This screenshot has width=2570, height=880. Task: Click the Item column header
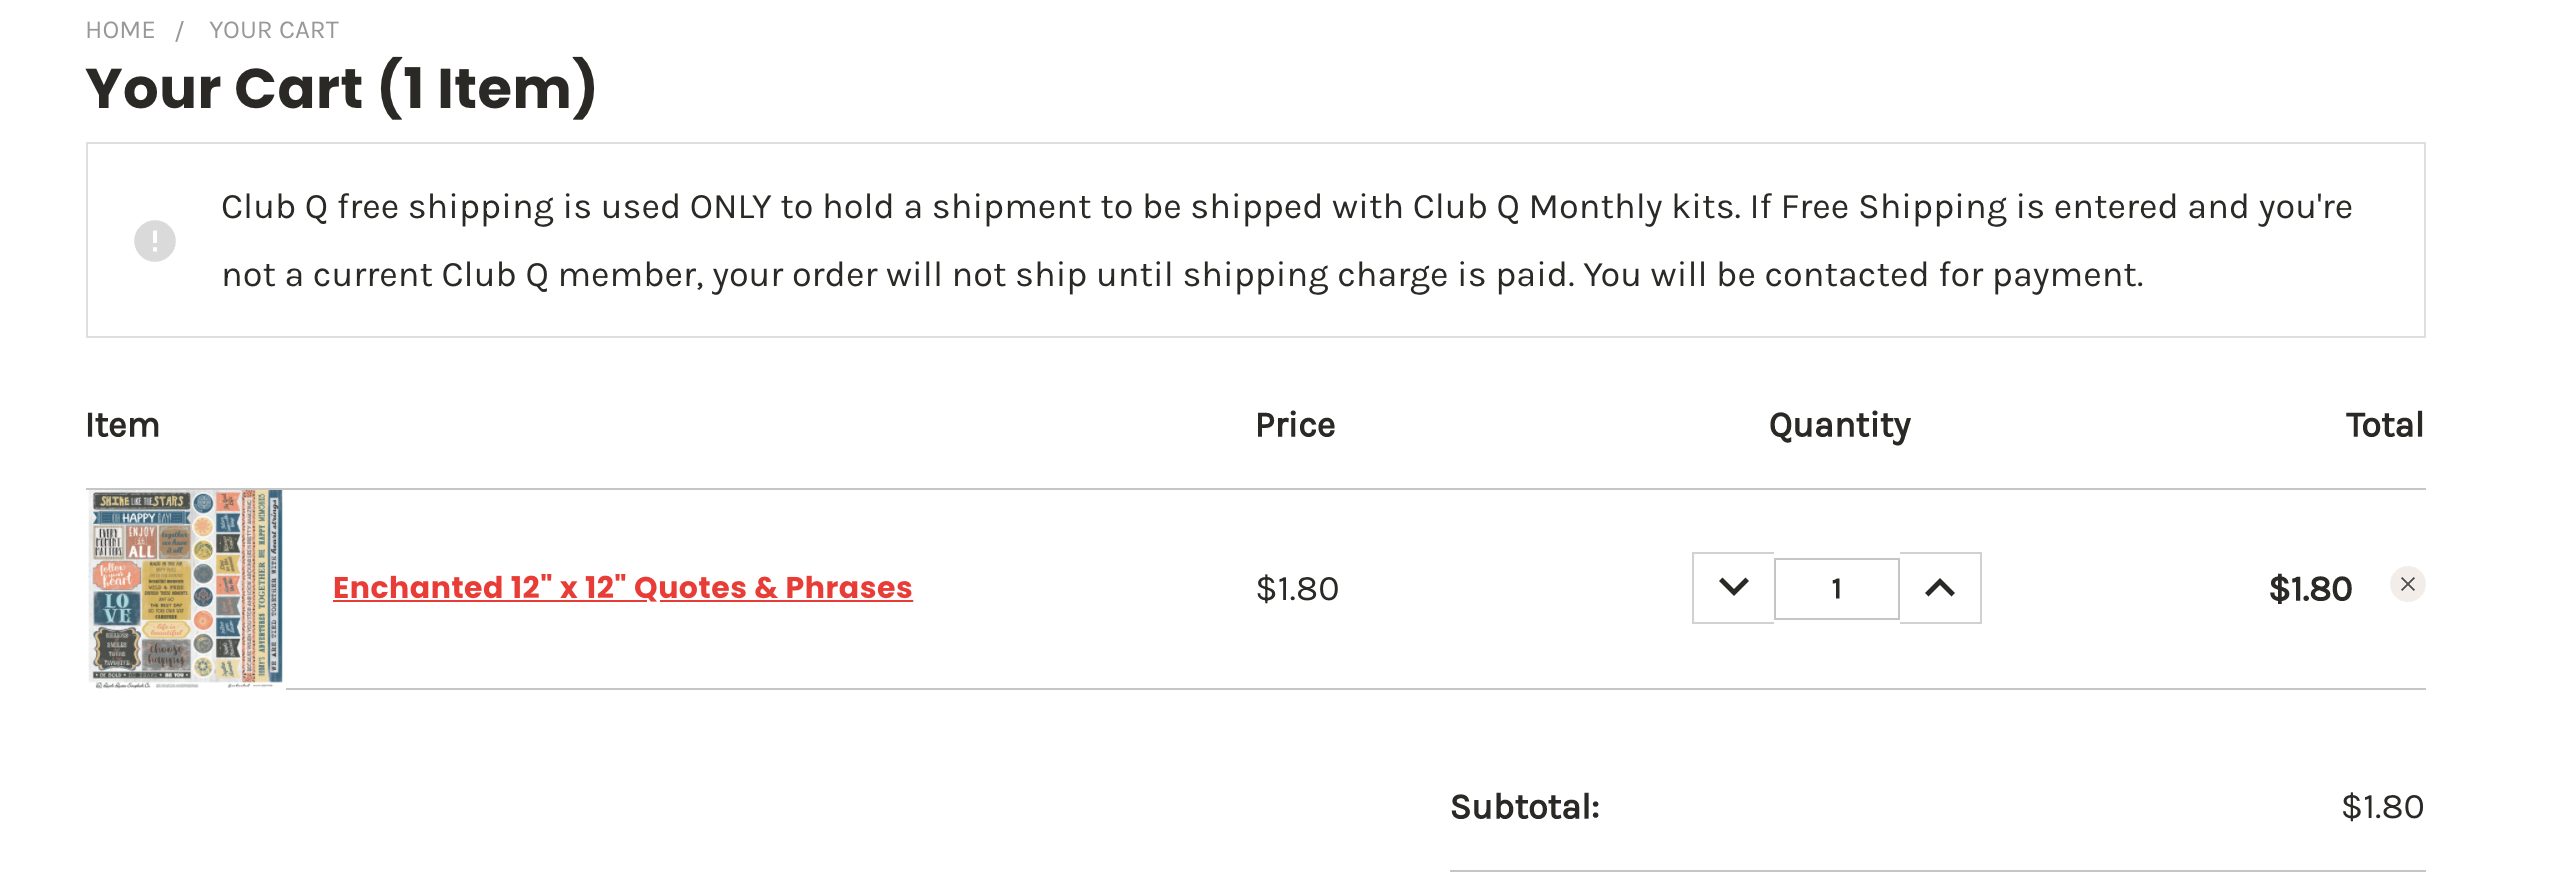pyautogui.click(x=122, y=425)
